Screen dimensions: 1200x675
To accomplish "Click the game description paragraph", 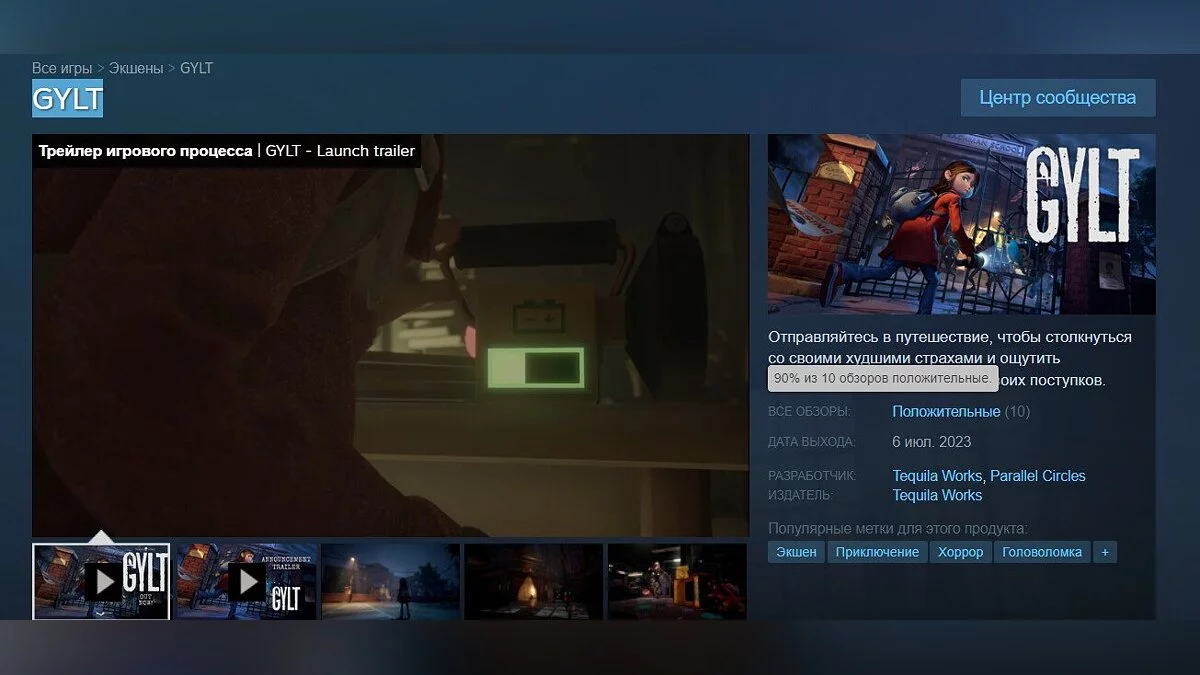I will [950, 358].
